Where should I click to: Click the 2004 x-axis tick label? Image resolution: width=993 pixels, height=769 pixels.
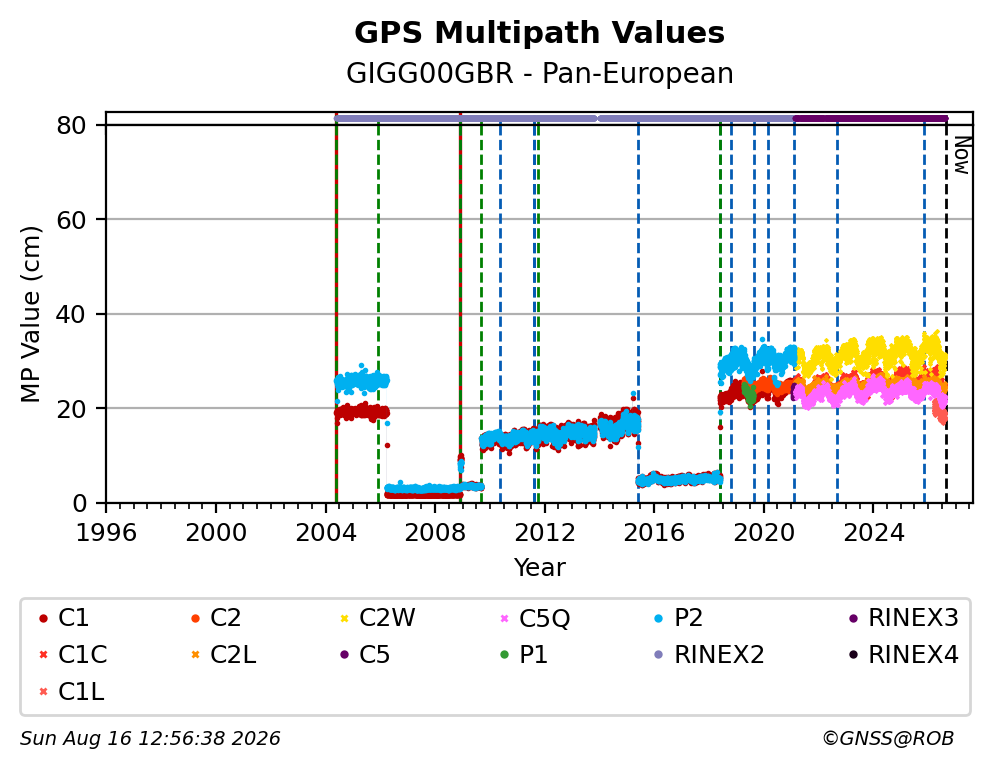326,533
